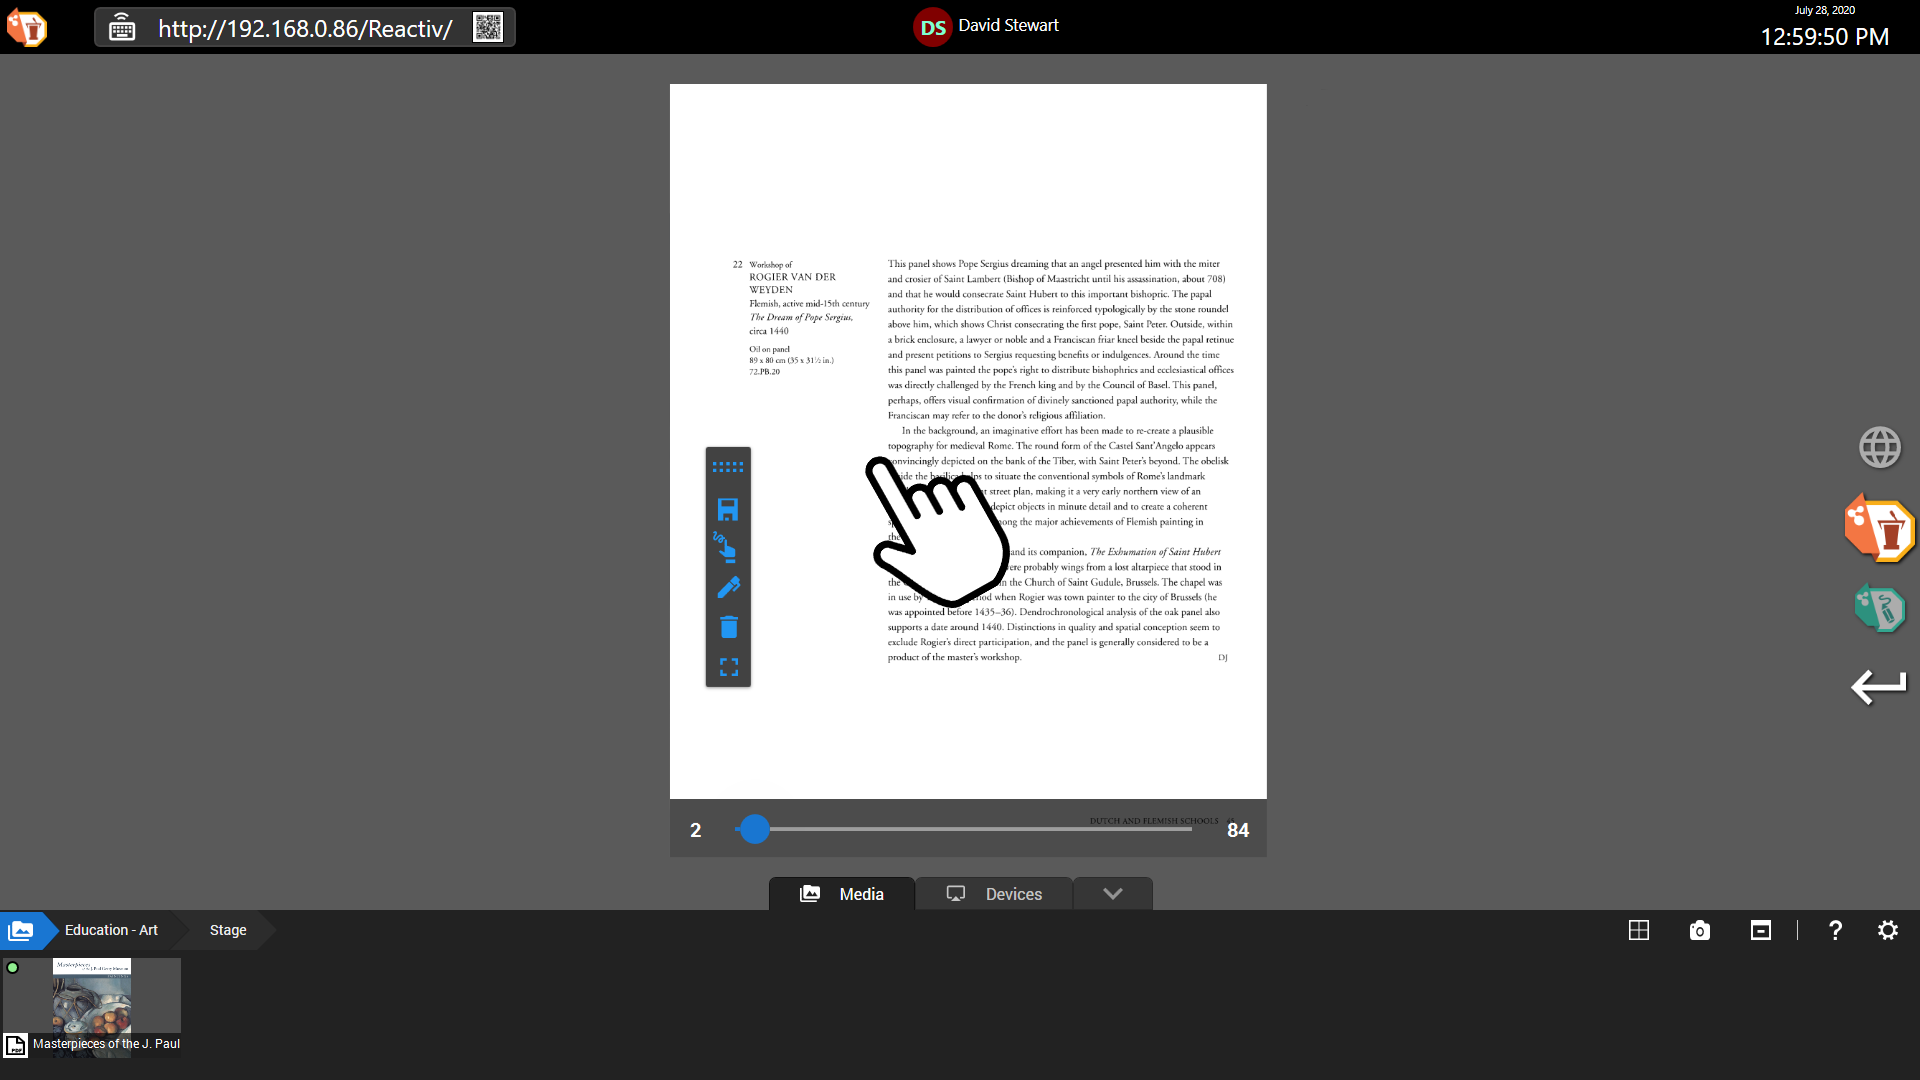Open settings with the gear icon

pos(1888,930)
